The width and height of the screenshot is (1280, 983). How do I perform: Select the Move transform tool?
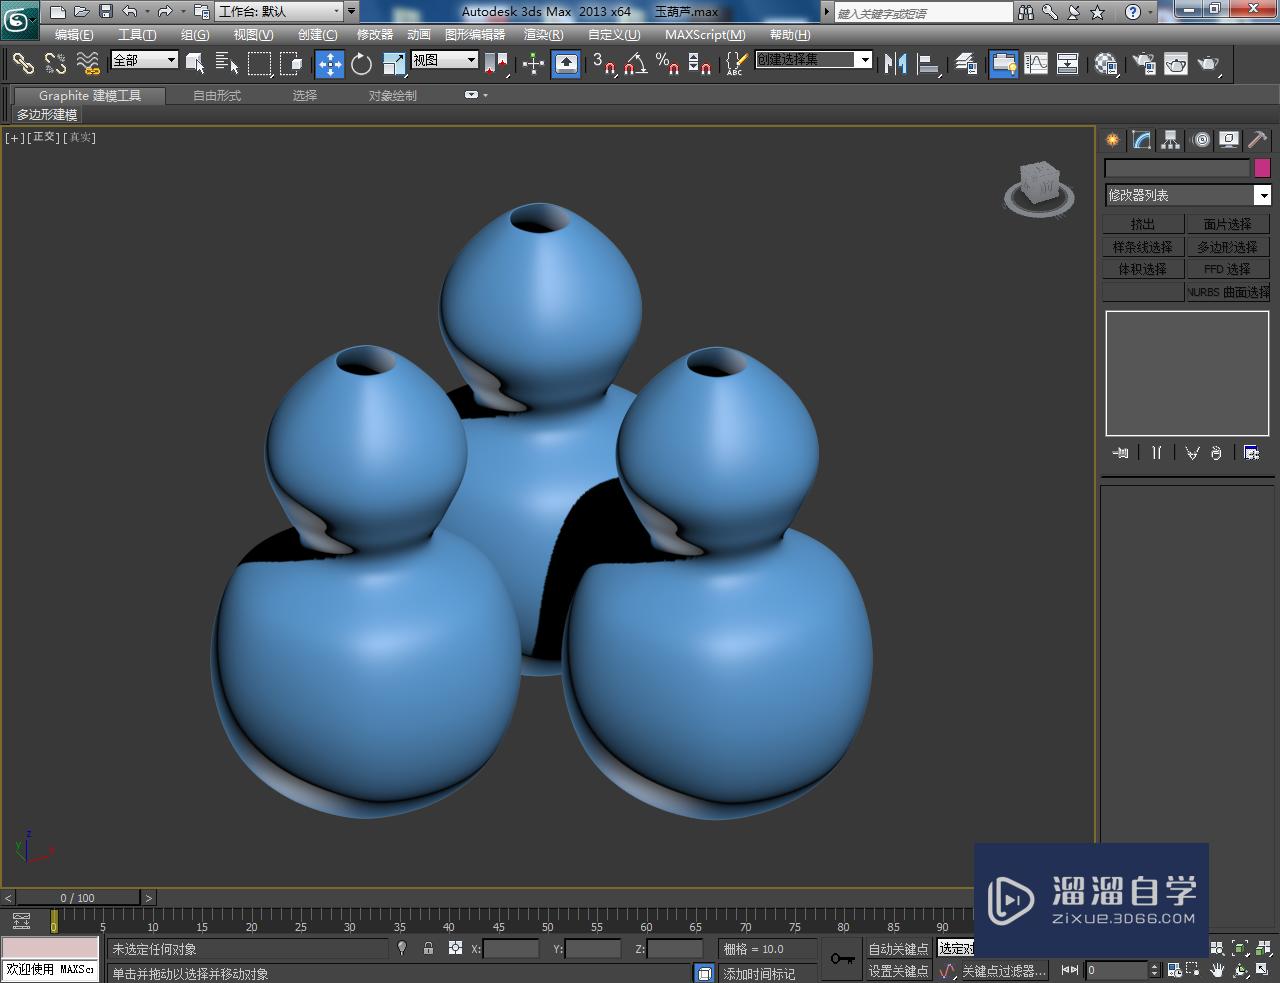pos(329,64)
